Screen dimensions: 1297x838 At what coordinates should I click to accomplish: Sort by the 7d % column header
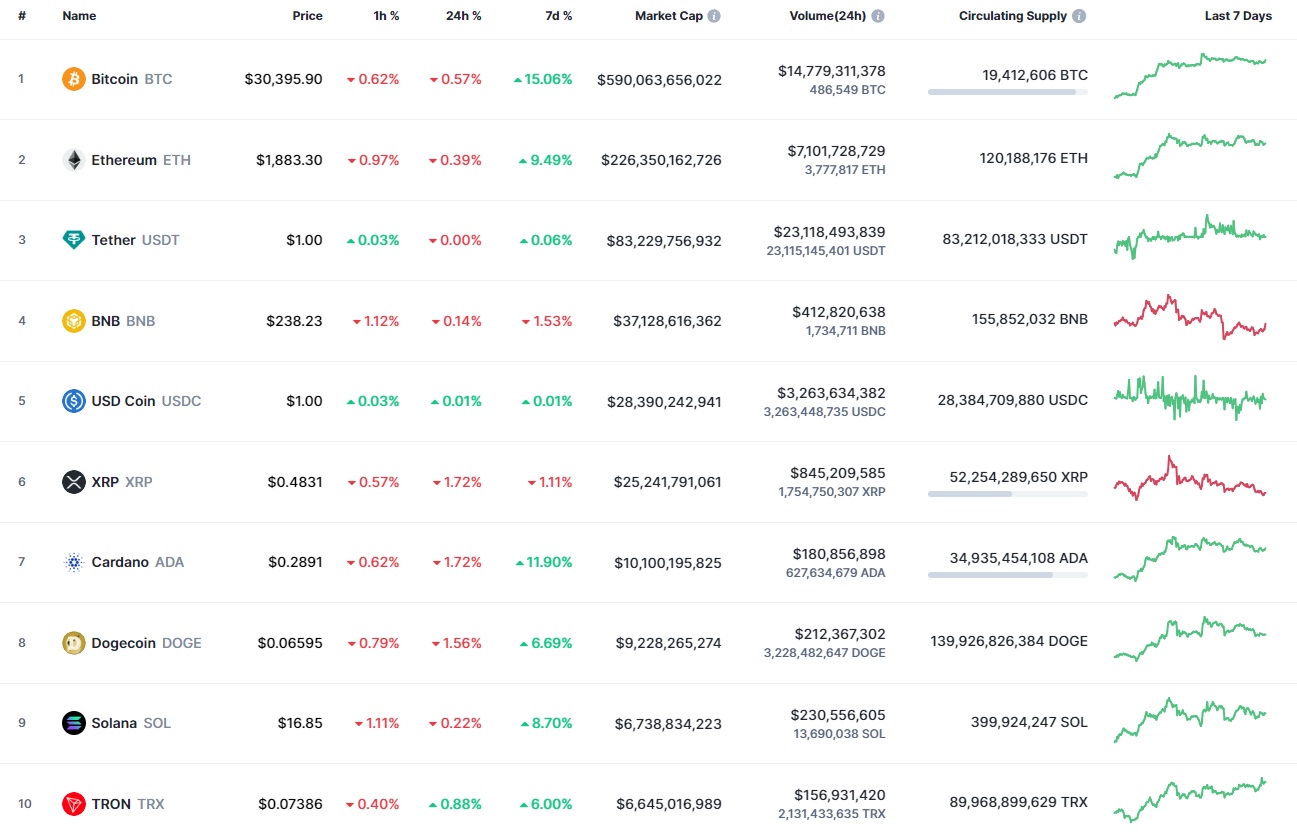[560, 15]
